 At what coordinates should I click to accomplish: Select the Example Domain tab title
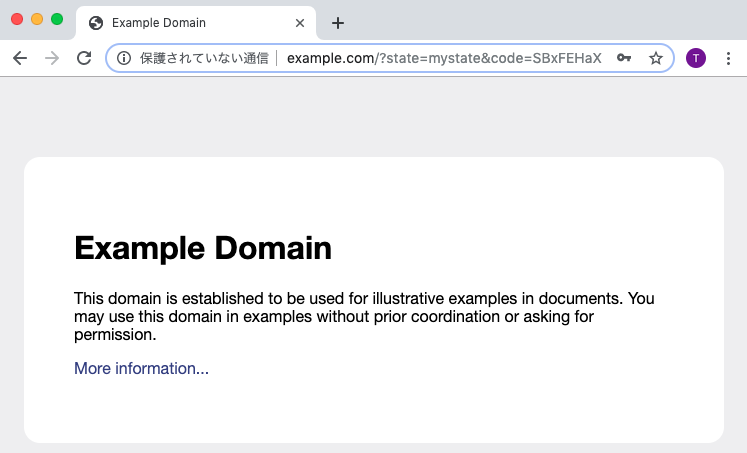coord(158,23)
